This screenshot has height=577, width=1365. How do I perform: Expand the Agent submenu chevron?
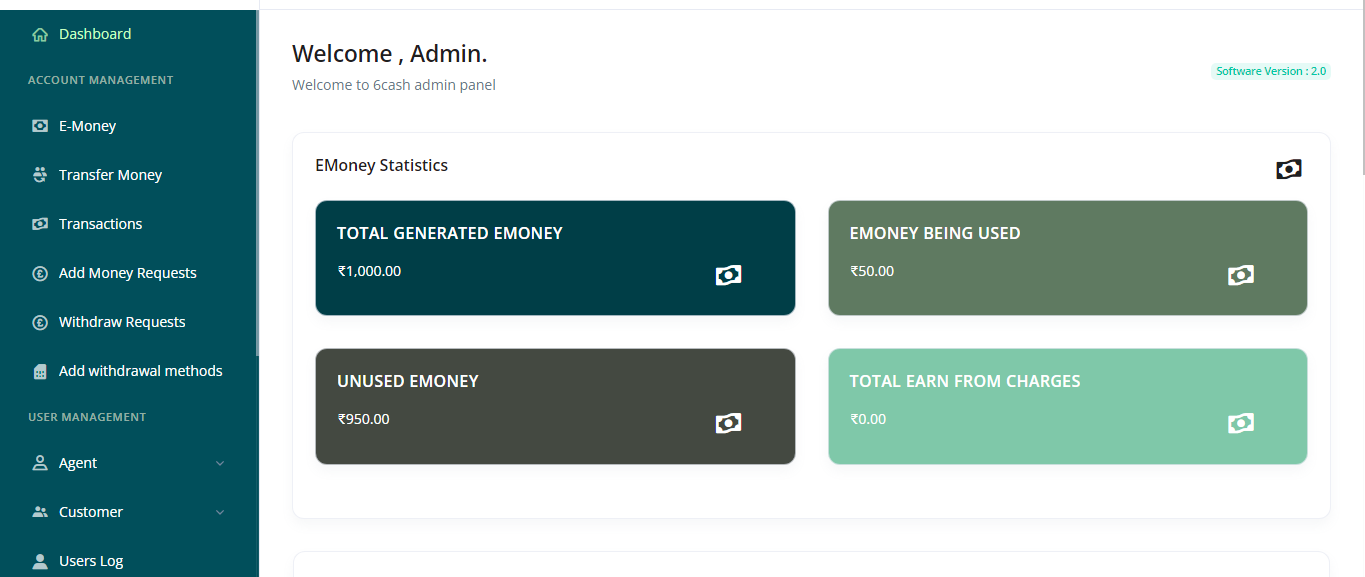[220, 463]
